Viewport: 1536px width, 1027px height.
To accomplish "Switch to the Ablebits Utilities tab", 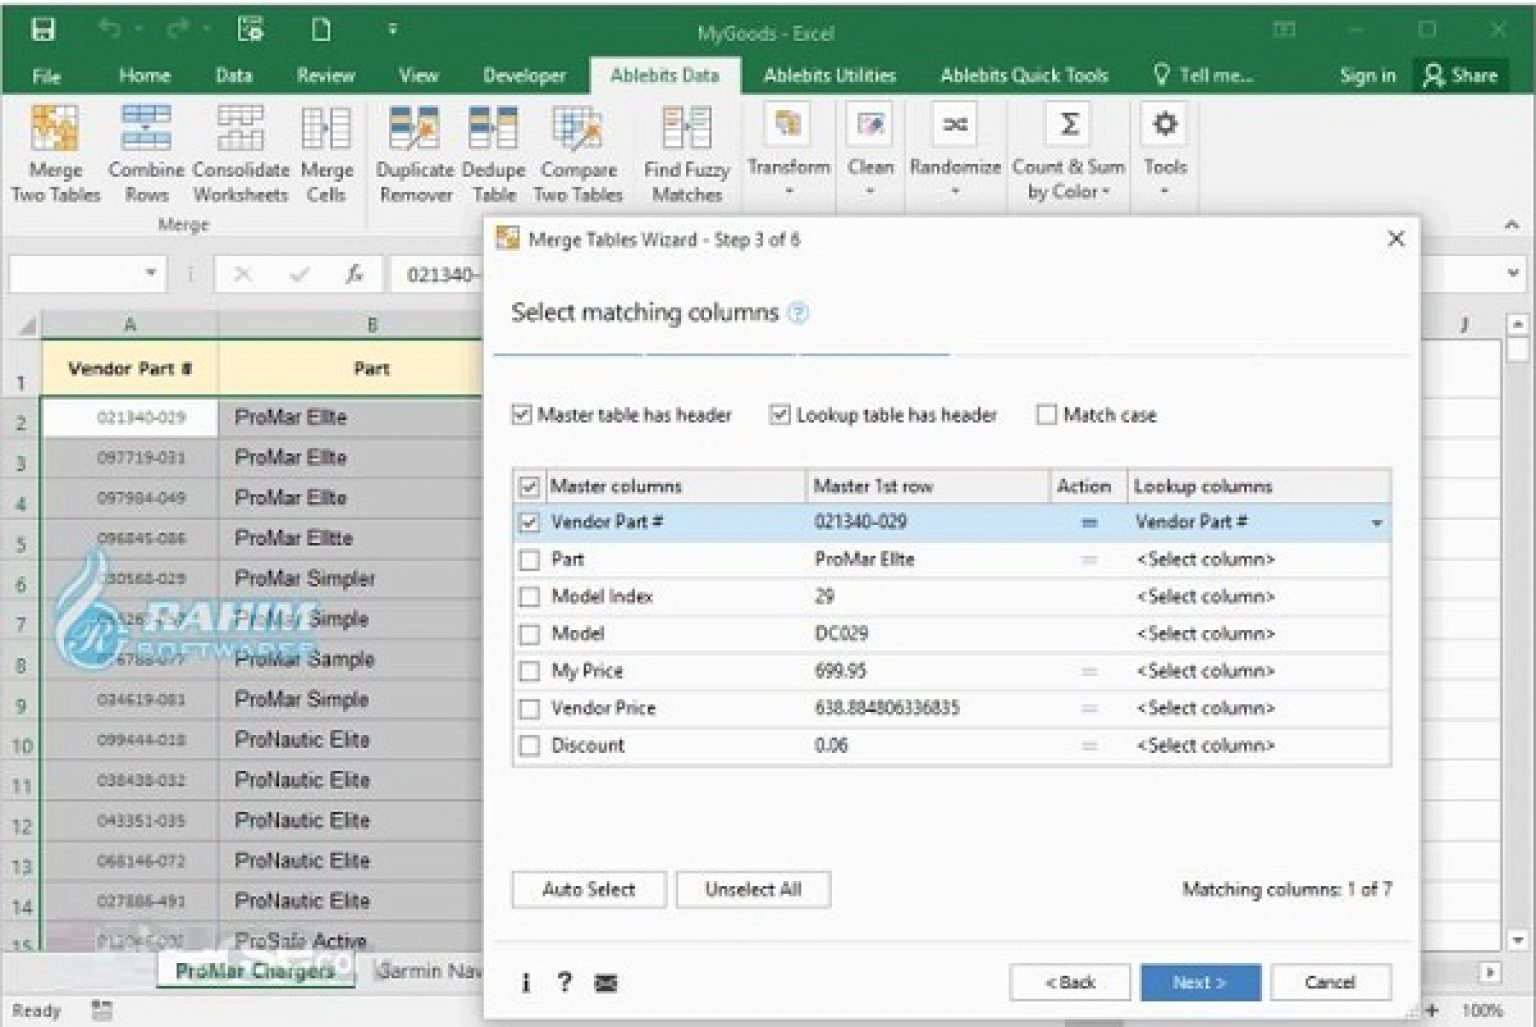I will point(828,75).
